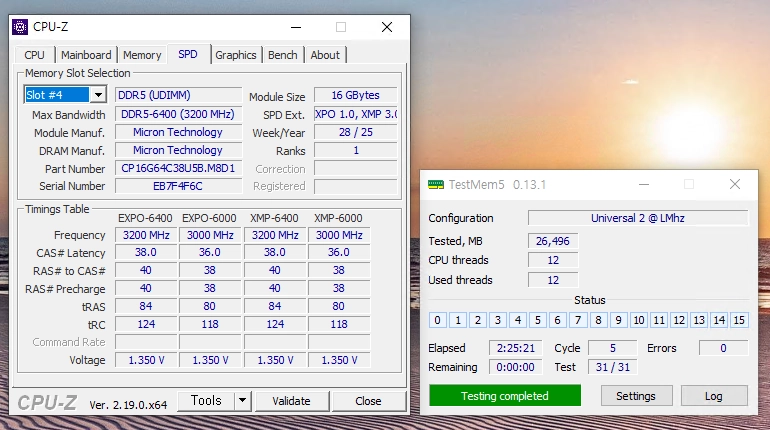
Task: Open the TestMem5 Log
Action: (714, 396)
